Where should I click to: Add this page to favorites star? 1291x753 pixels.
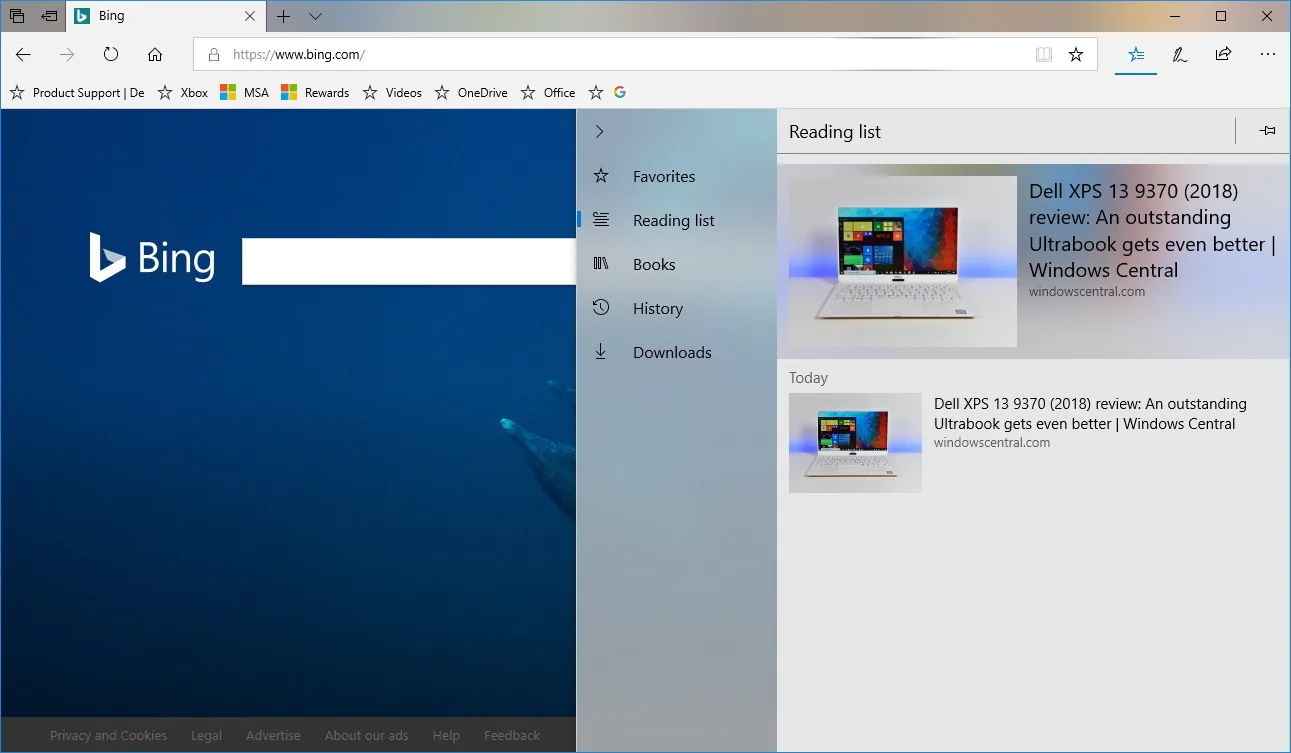click(1076, 55)
